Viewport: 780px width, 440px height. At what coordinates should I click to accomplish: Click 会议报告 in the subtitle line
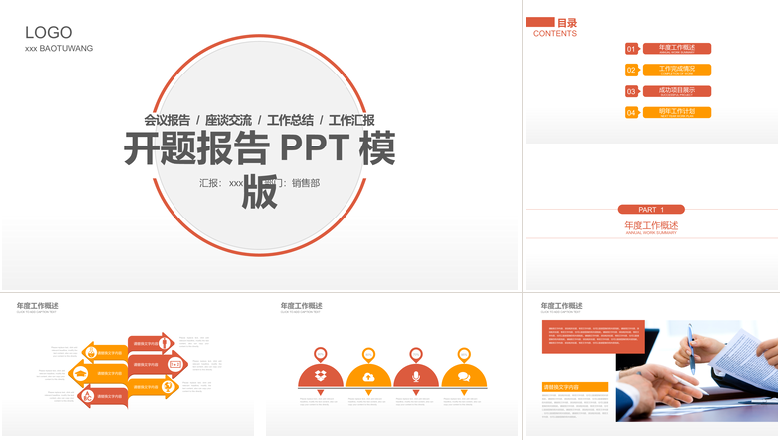[167, 120]
